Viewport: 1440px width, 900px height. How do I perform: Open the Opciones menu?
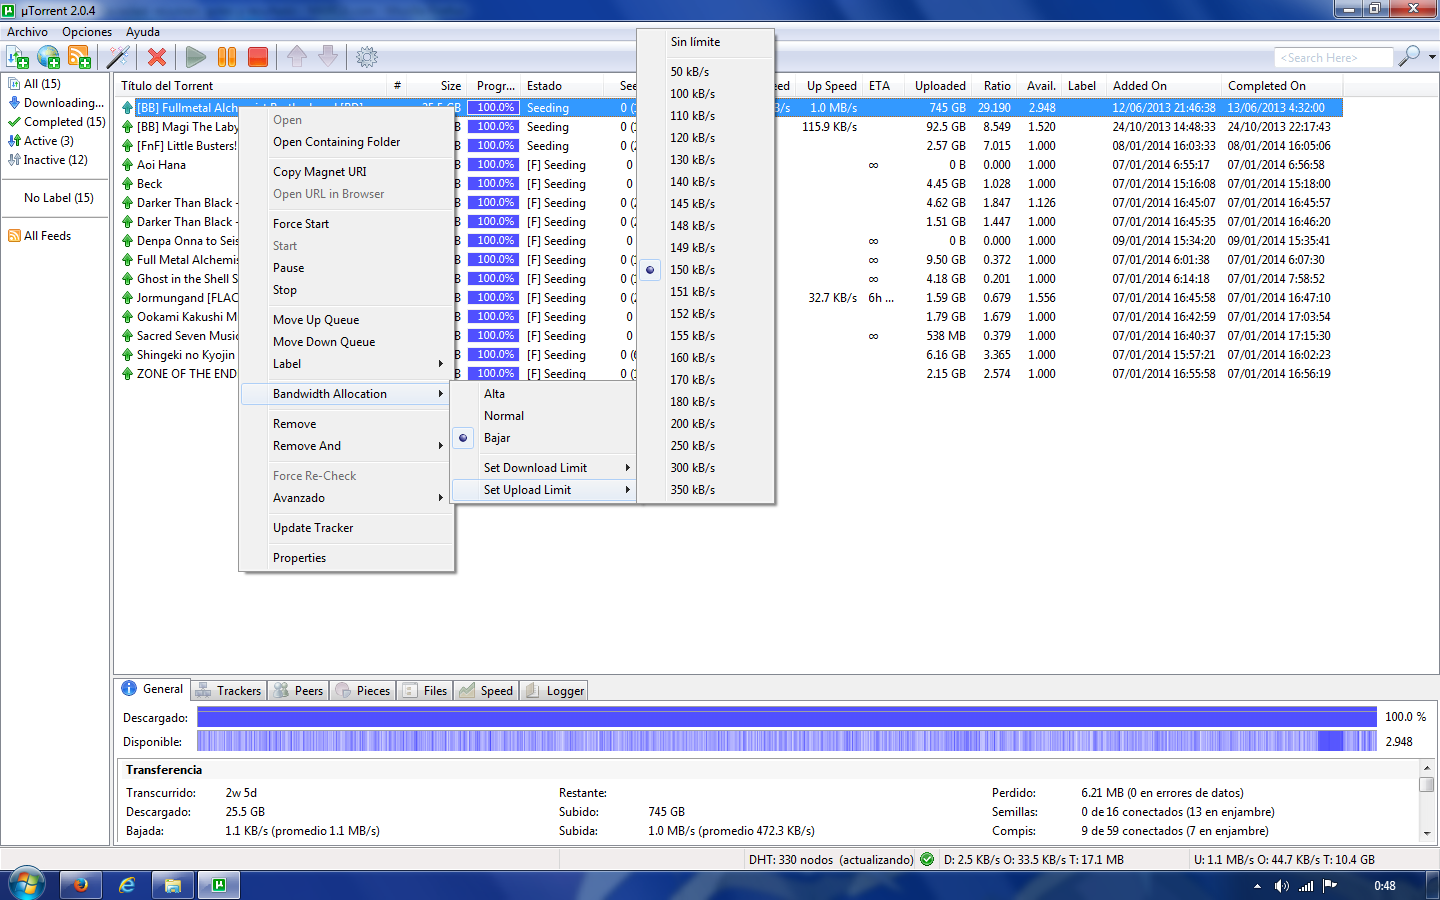click(87, 32)
